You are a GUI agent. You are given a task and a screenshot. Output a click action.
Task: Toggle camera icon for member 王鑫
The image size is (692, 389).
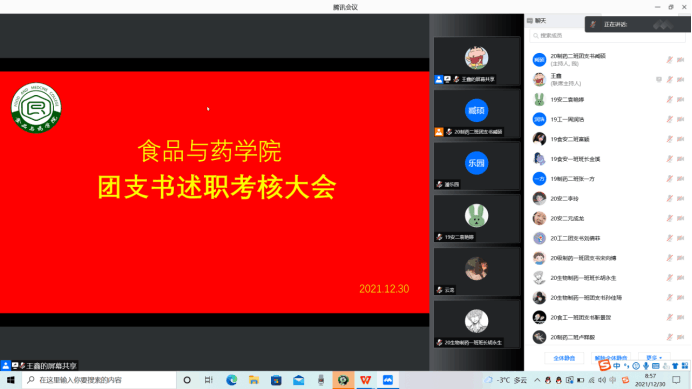pyautogui.click(x=681, y=79)
